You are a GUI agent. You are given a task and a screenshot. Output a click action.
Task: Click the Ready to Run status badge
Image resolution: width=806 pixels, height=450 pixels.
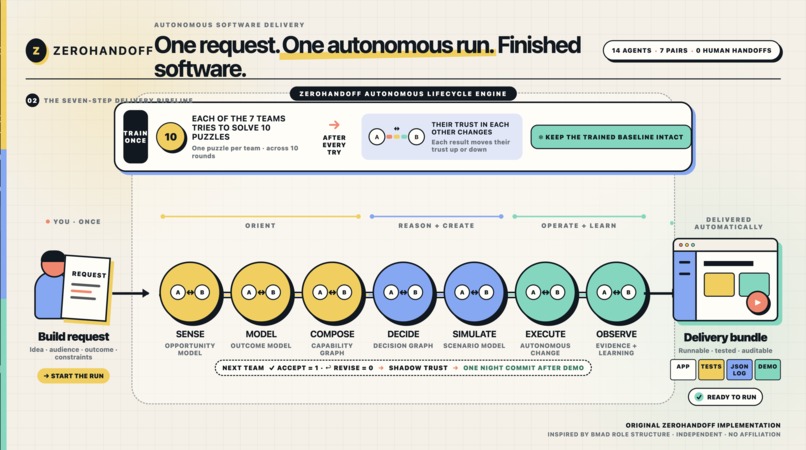point(725,397)
